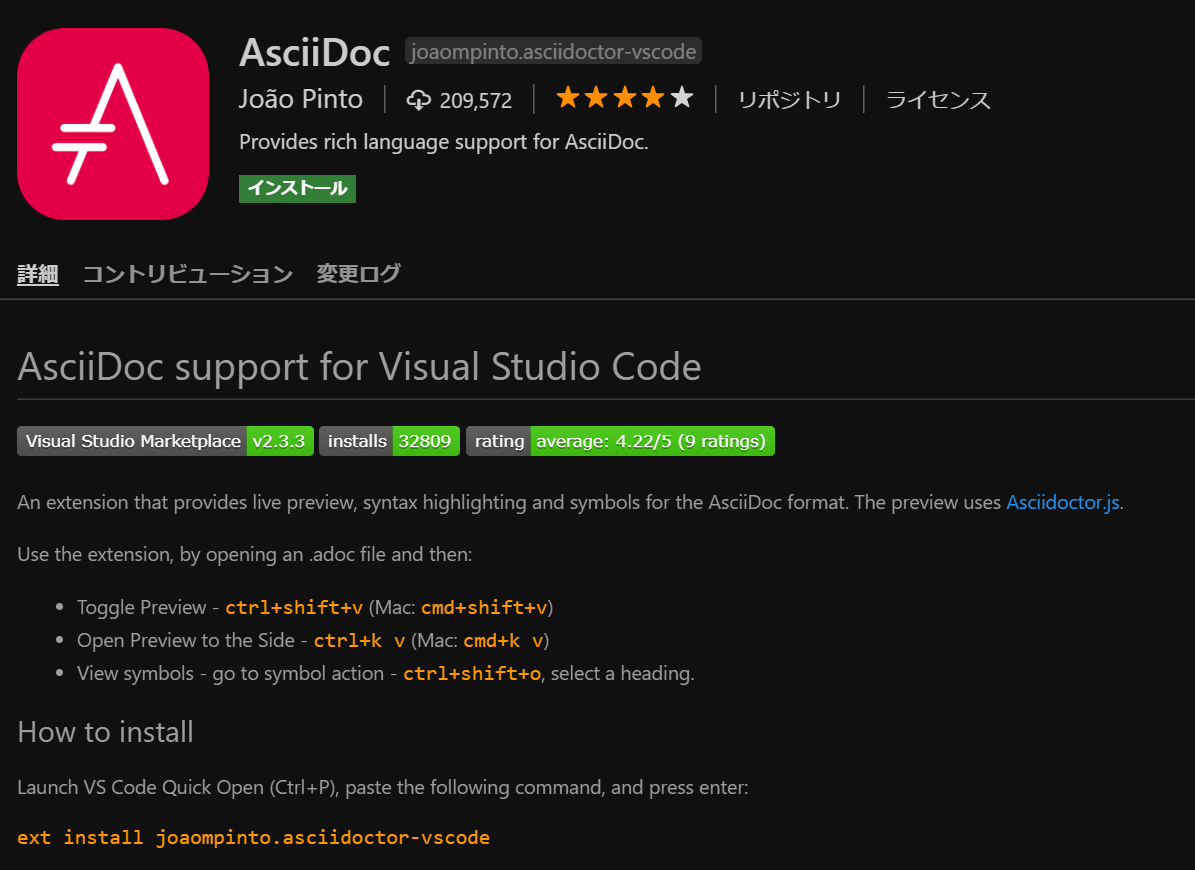Click the ctrl+shift+o shortcut text
This screenshot has height=870, width=1195.
472,673
